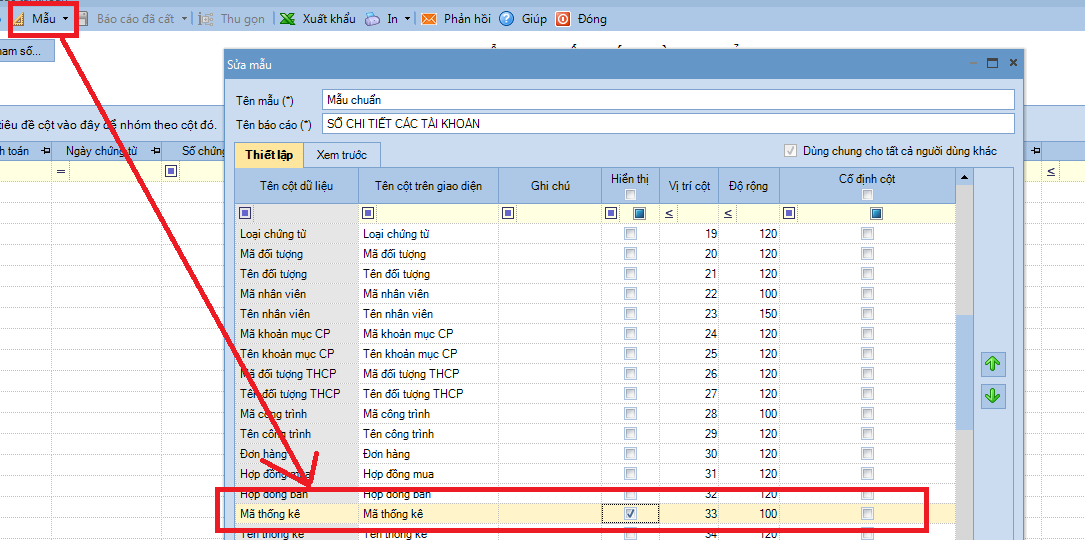Toggle Dùng chung cho tất cả người dùng checkbox
This screenshot has width=1085, height=540.
[790, 150]
